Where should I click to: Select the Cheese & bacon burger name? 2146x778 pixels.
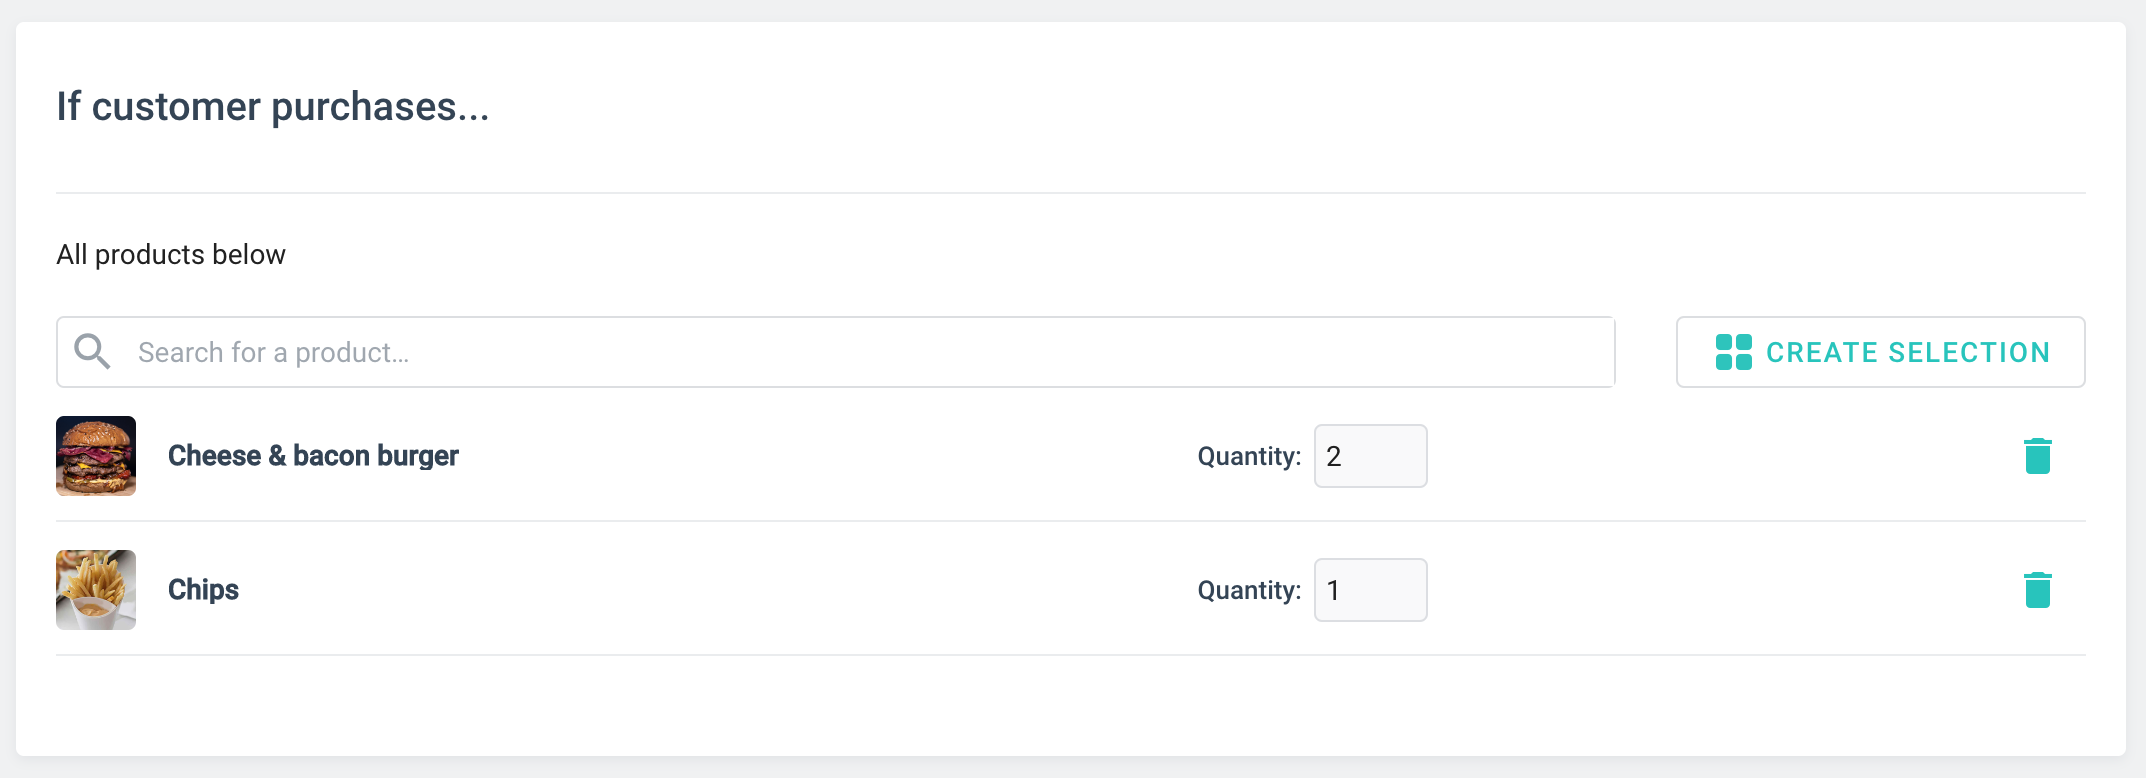click(313, 456)
